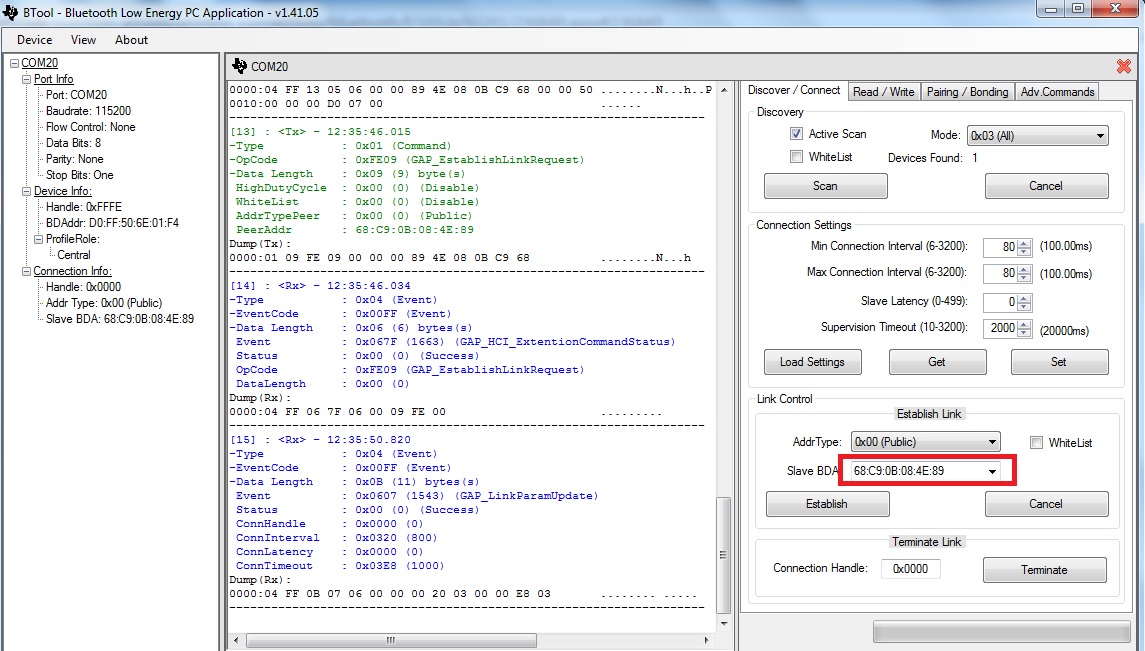1145x651 pixels.
Task: Decrease the Supervision Timeout stepper
Action: coord(1024,333)
